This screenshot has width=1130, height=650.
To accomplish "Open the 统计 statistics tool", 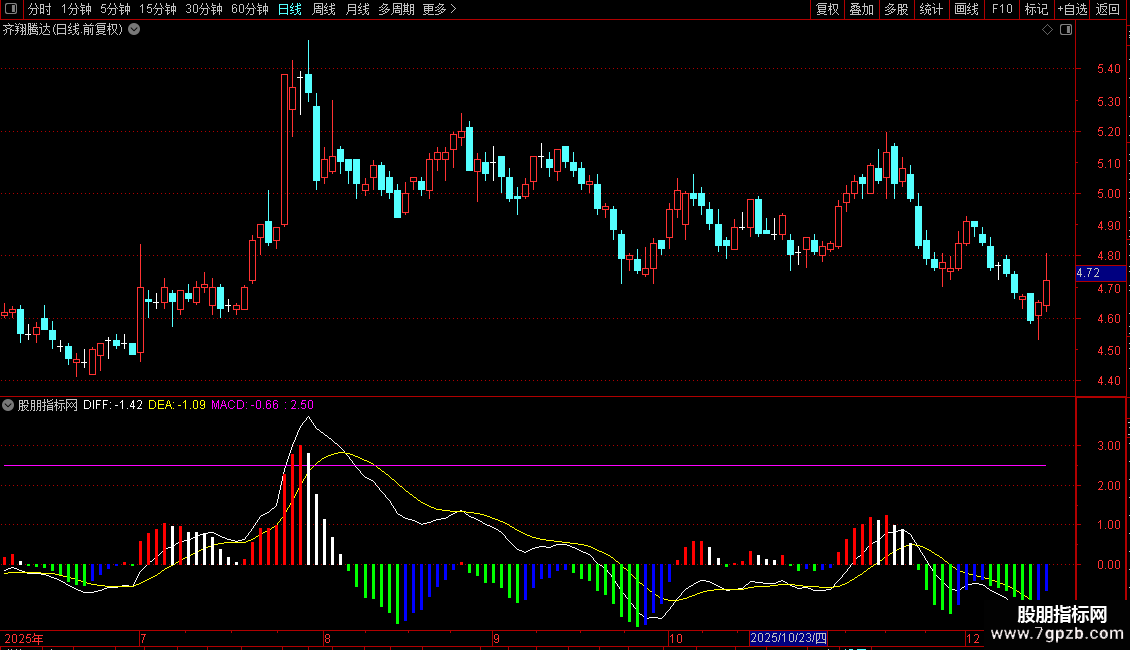I will [x=931, y=9].
